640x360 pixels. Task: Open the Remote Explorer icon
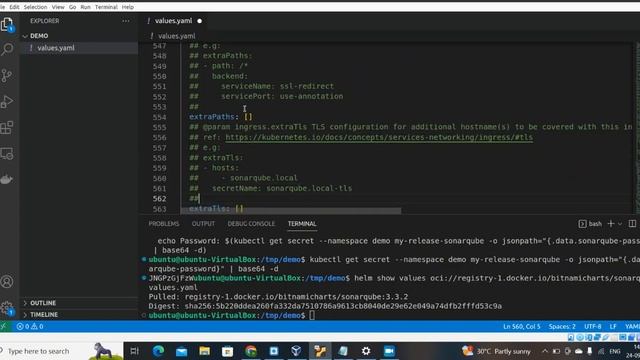tap(7, 153)
